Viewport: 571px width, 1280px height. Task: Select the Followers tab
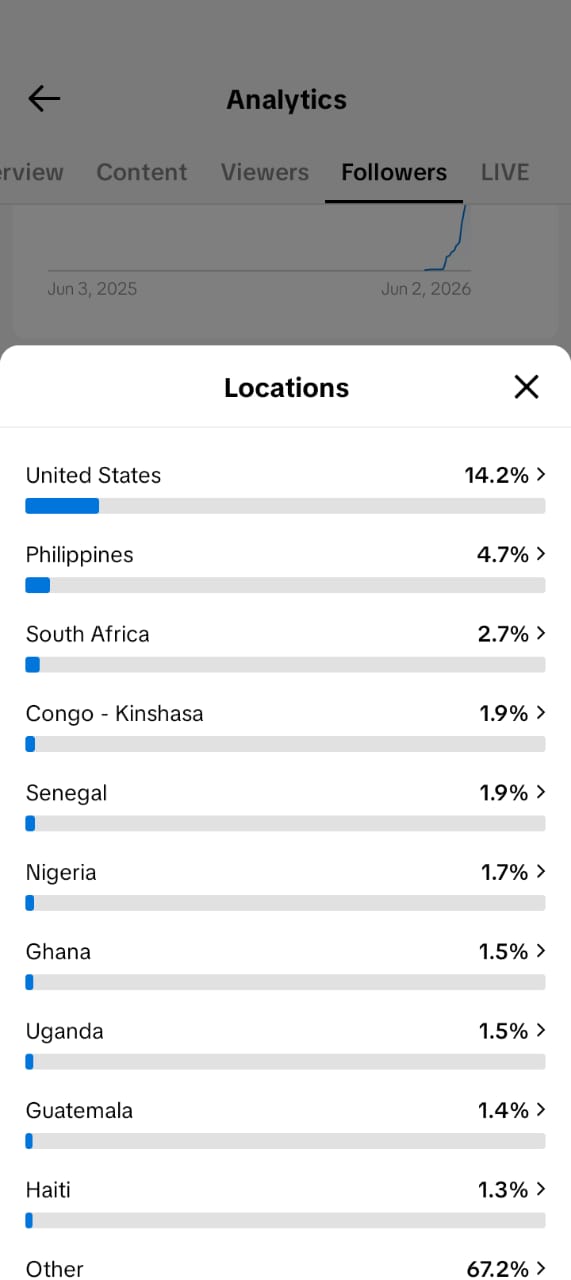pyautogui.click(x=394, y=172)
